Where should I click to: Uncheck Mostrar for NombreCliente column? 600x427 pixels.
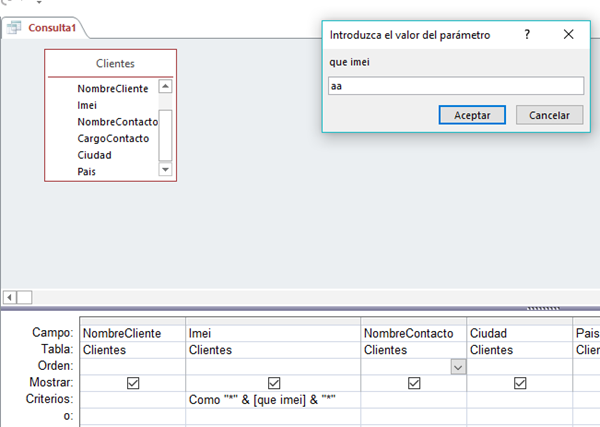[x=133, y=383]
